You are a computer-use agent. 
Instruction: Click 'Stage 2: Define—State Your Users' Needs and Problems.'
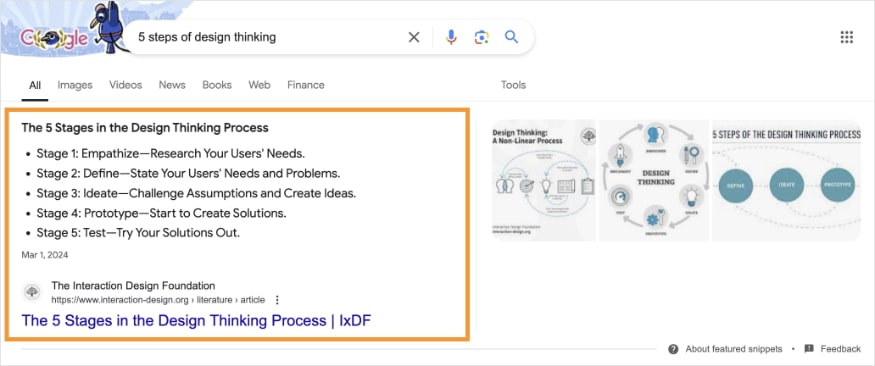pos(189,174)
